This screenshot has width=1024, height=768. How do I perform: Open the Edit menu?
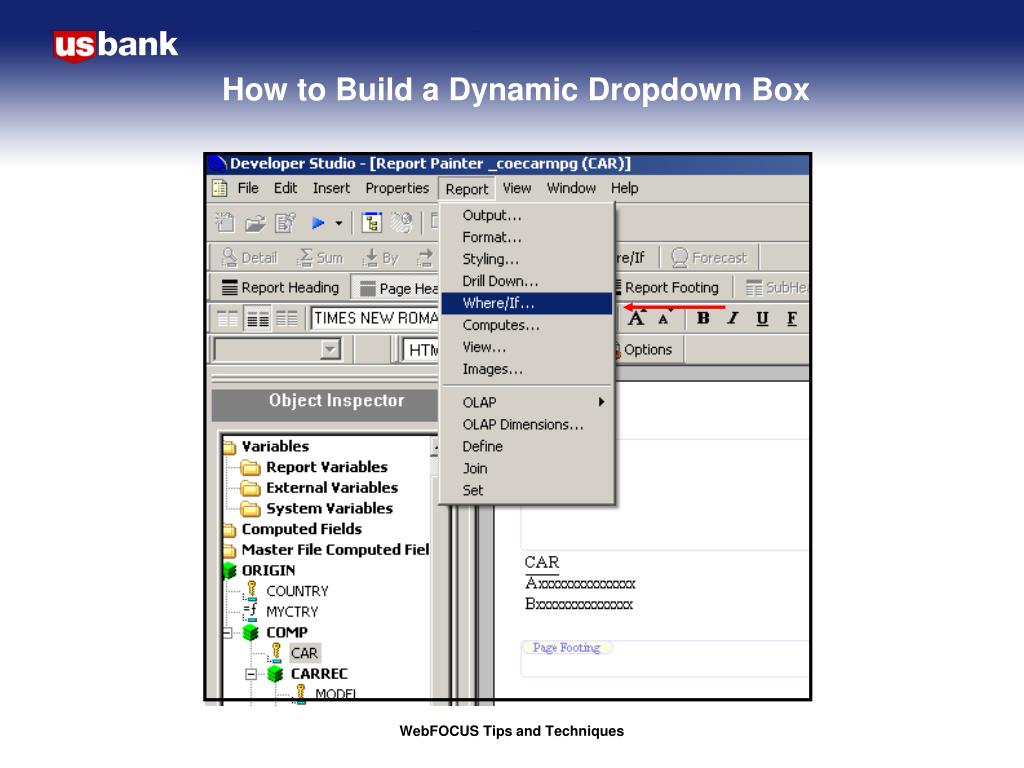click(285, 188)
